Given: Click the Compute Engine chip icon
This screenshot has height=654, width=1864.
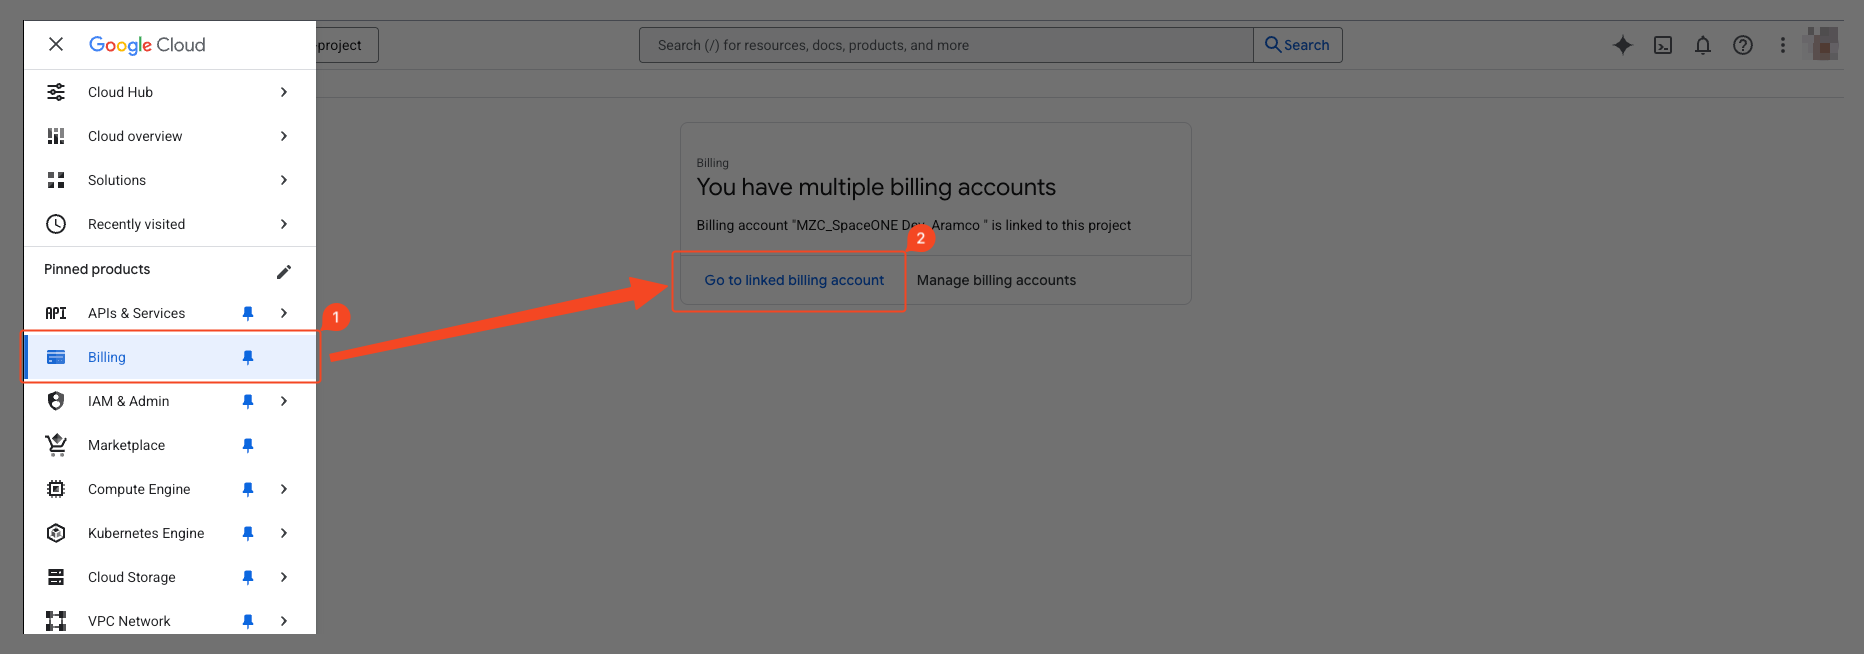Looking at the screenshot, I should coord(56,489).
